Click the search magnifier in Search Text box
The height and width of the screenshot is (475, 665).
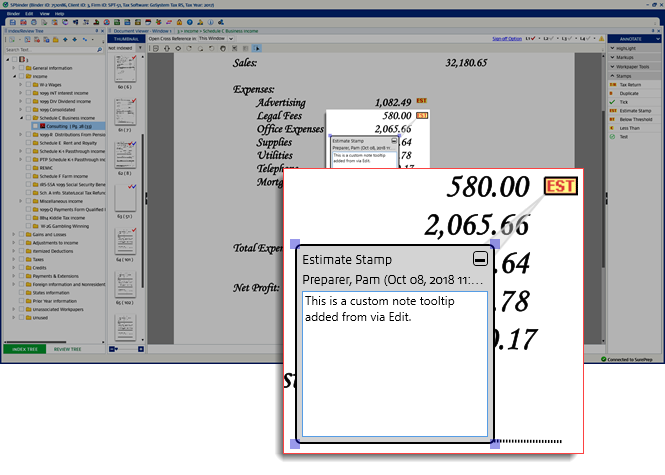click(99, 50)
